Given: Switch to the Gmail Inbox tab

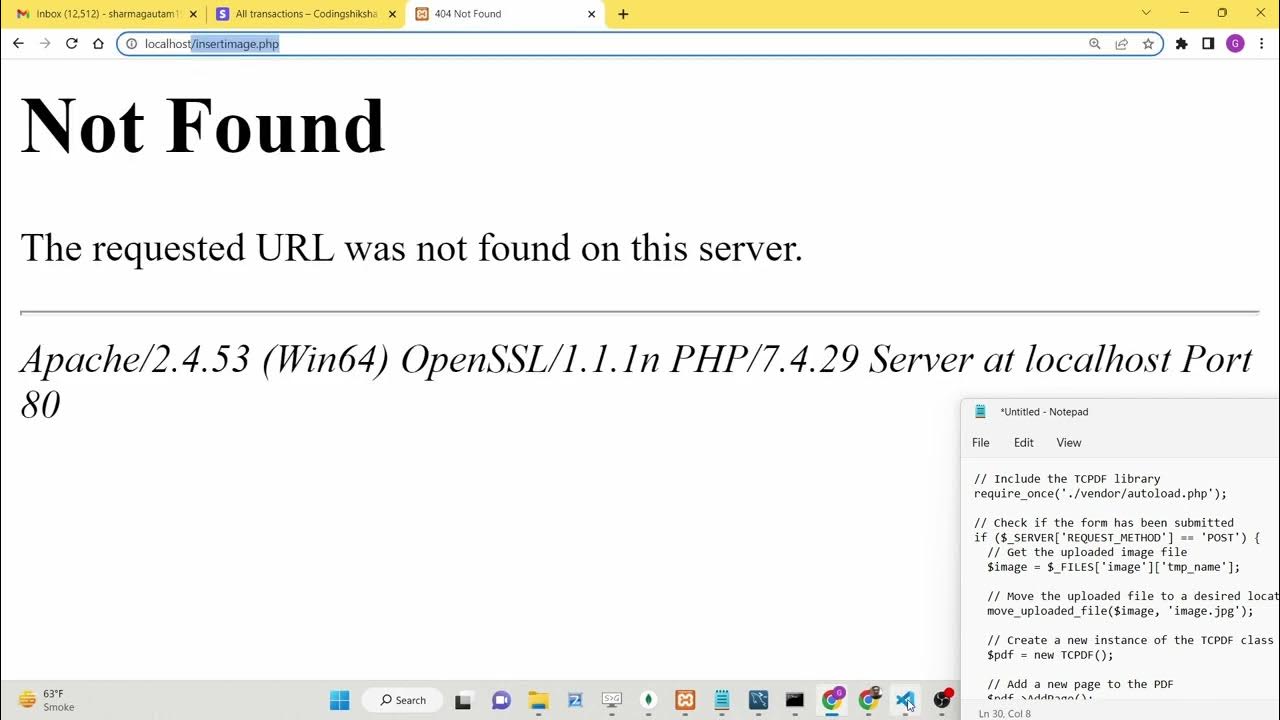Looking at the screenshot, I should 98,14.
